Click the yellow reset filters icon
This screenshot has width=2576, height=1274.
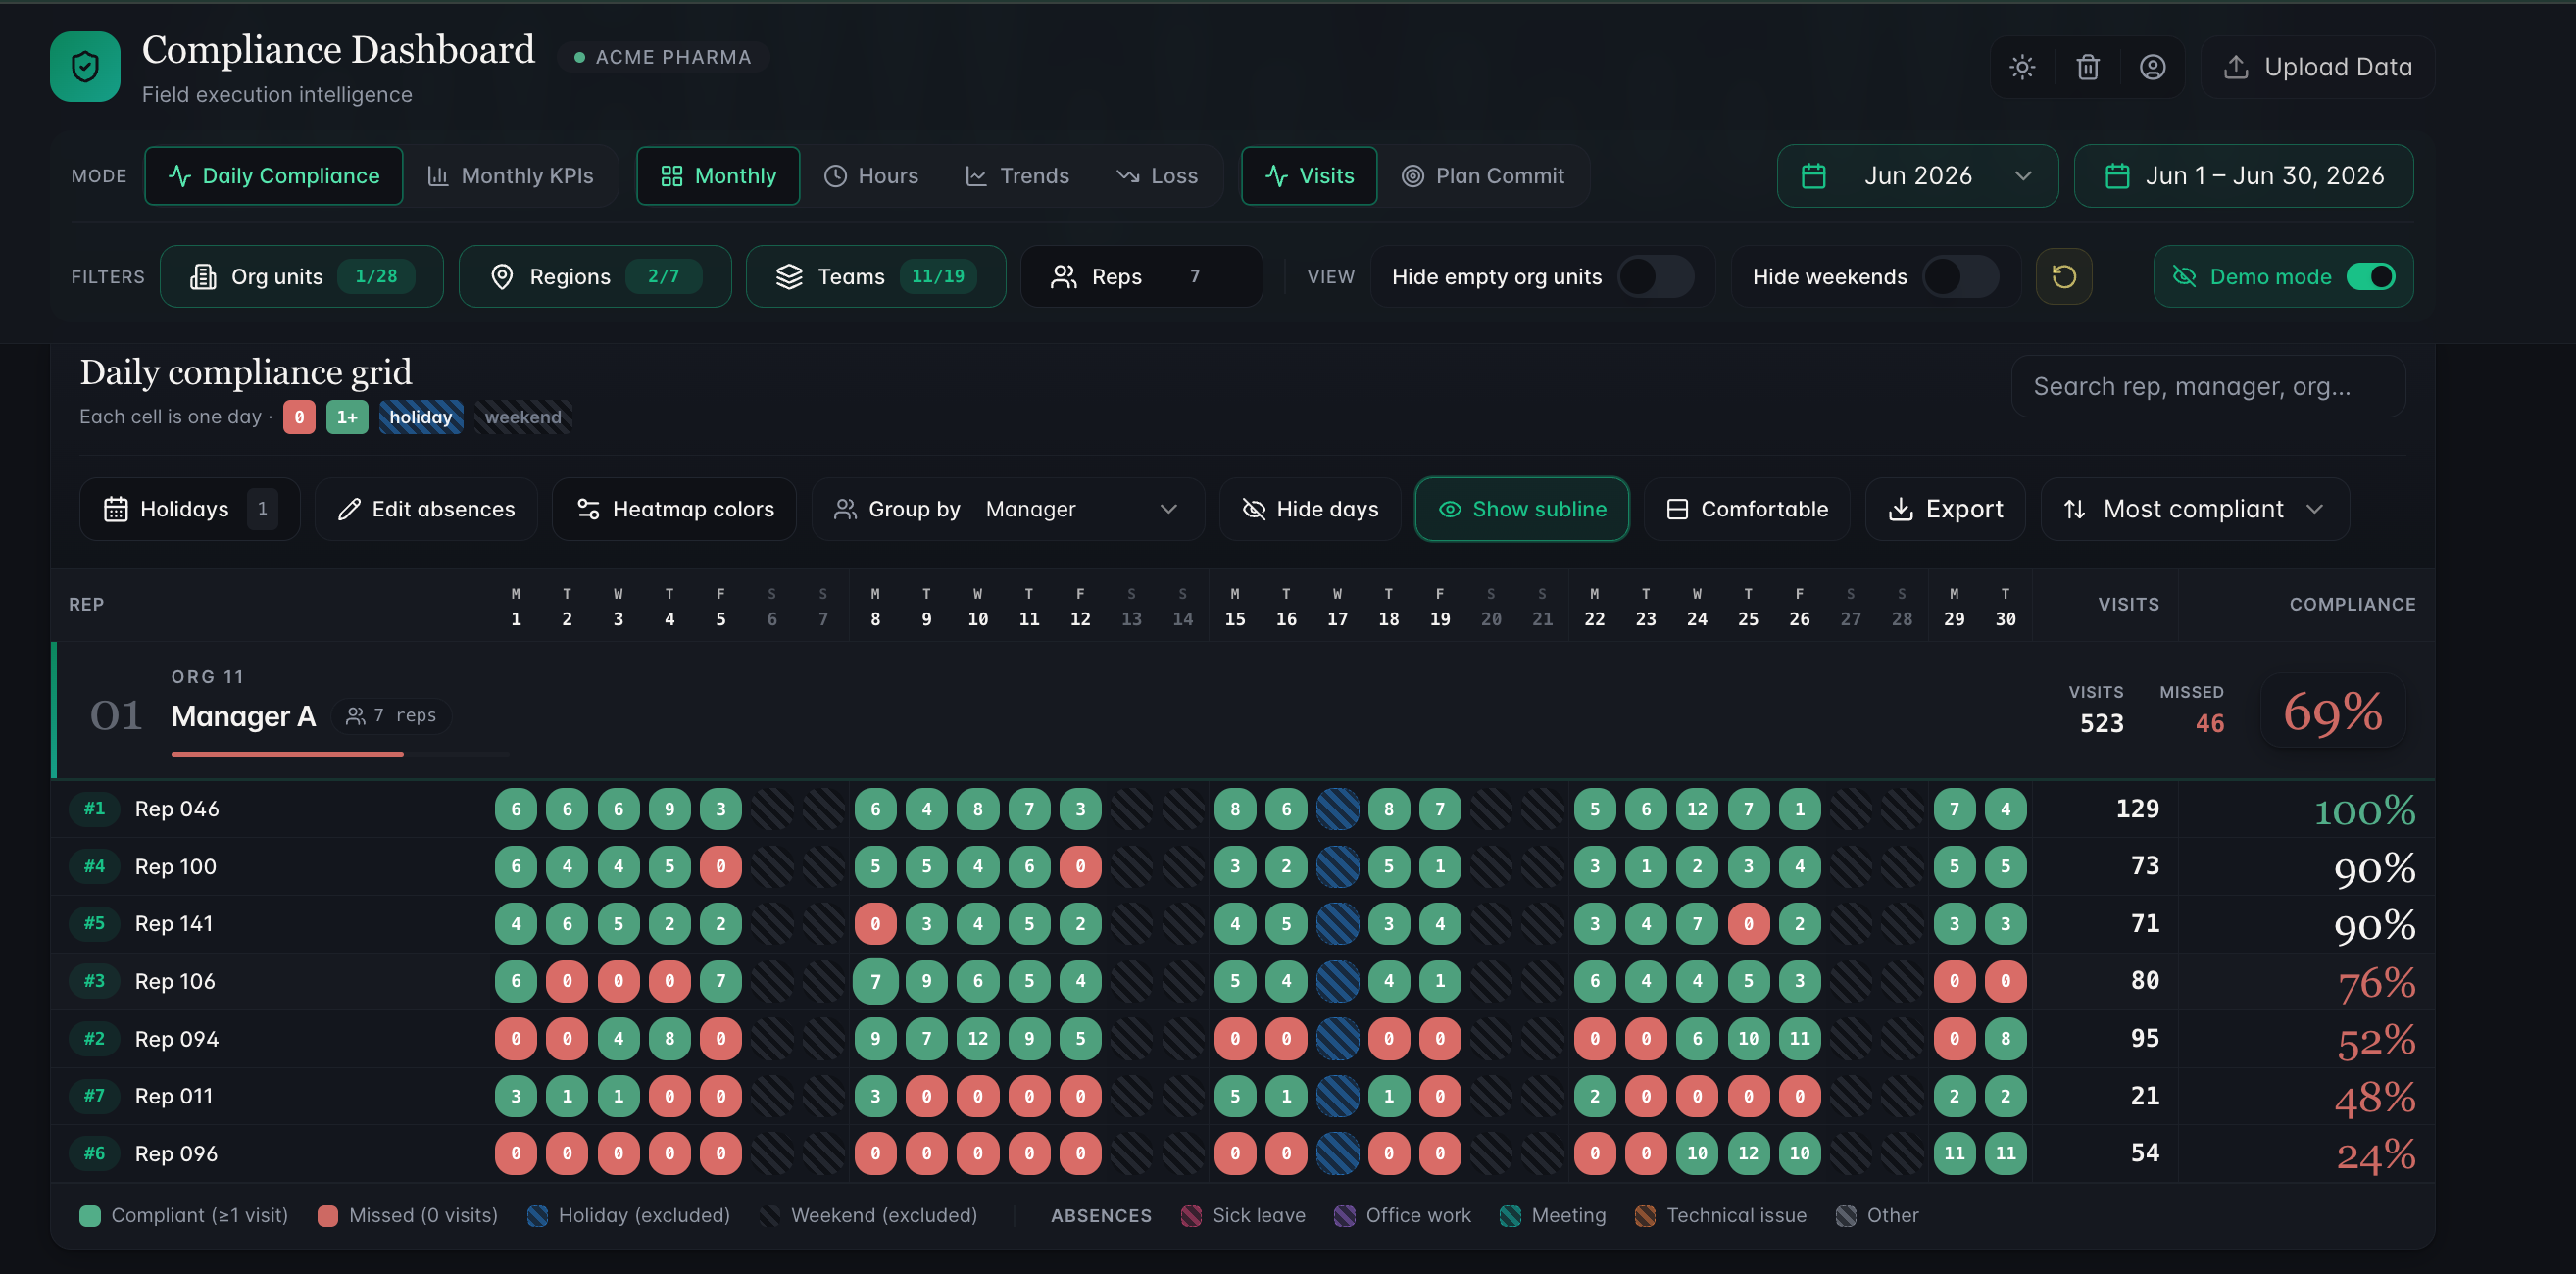click(2064, 276)
